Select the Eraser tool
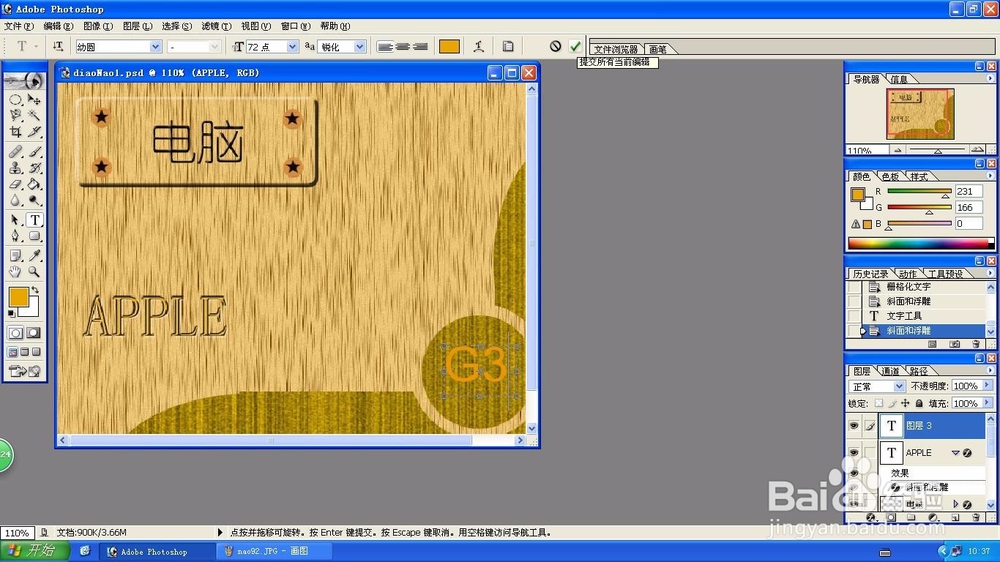Image resolution: width=1000 pixels, height=562 pixels. (x=15, y=184)
